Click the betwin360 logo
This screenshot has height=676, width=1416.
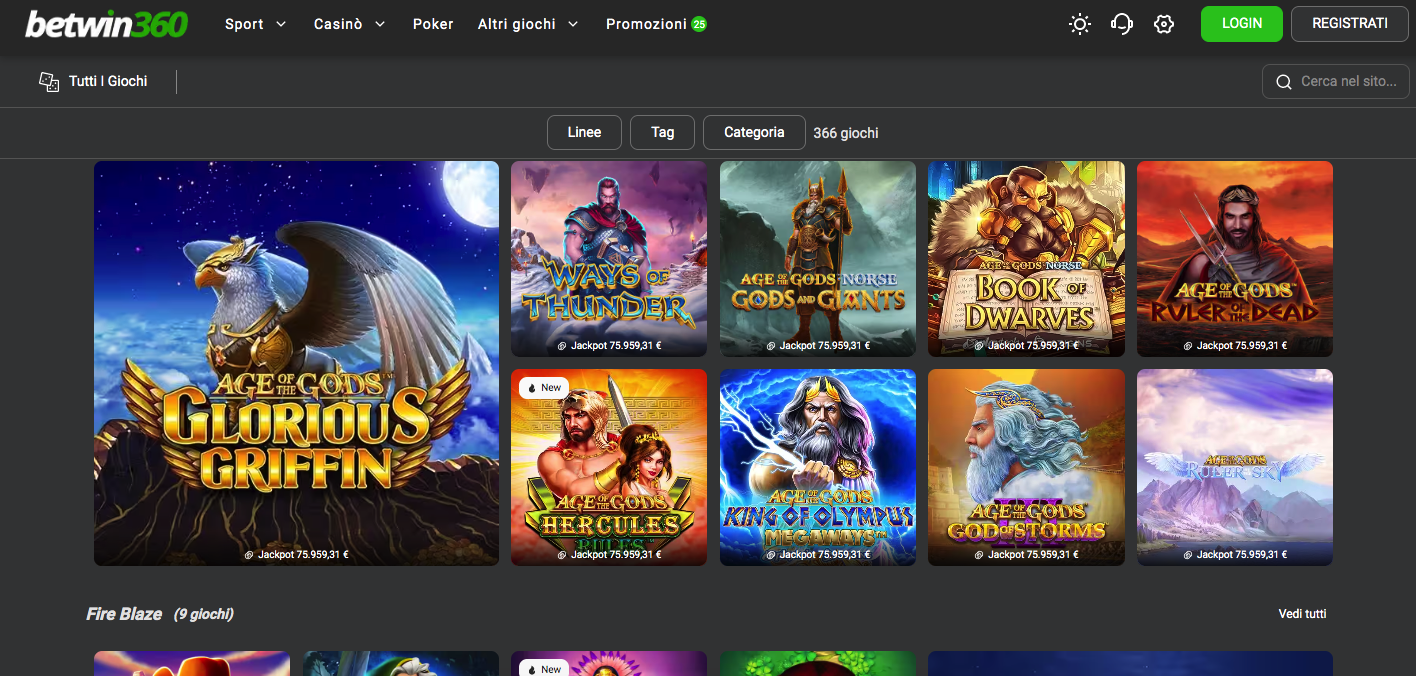pos(106,24)
